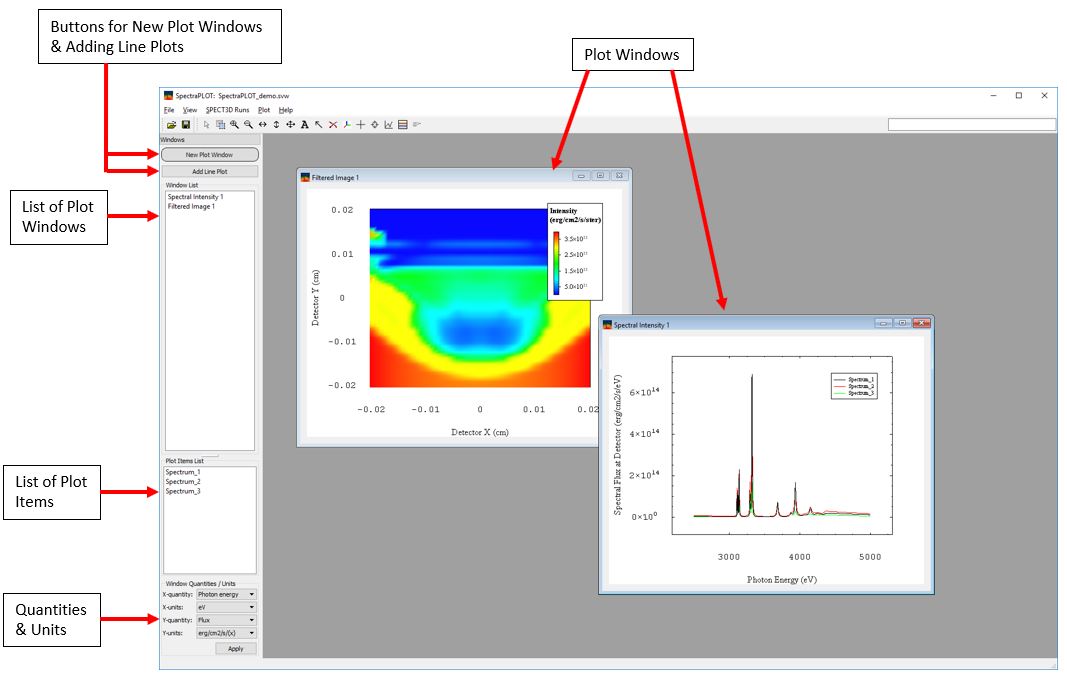This screenshot has width=1067, height=678.
Task: Click the Open file folder icon
Action: point(171,125)
